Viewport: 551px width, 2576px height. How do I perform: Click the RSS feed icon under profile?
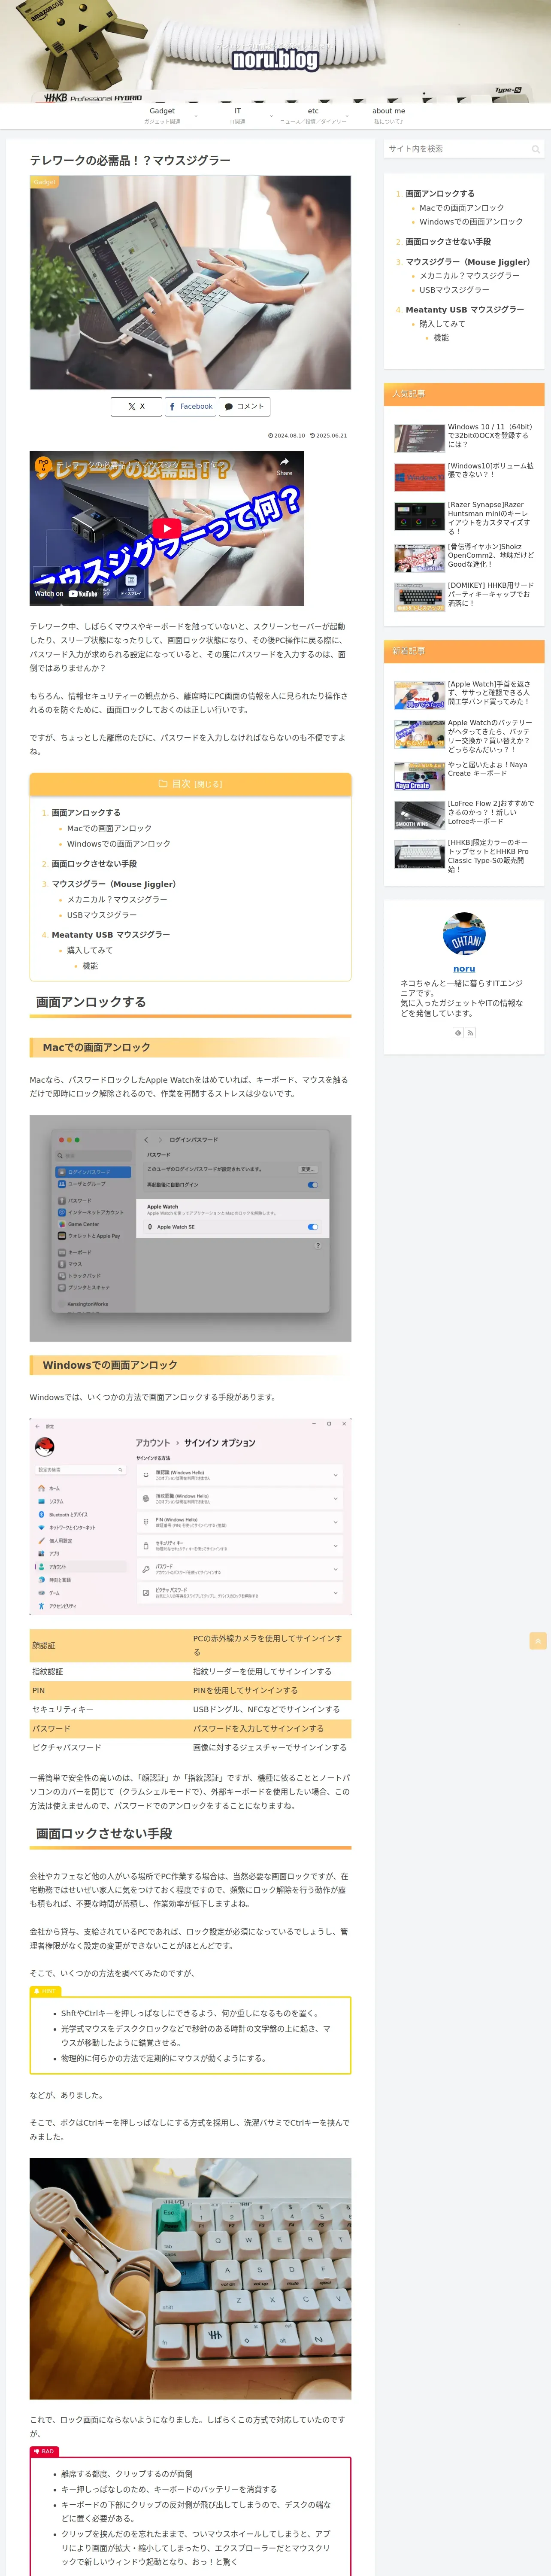point(470,1032)
